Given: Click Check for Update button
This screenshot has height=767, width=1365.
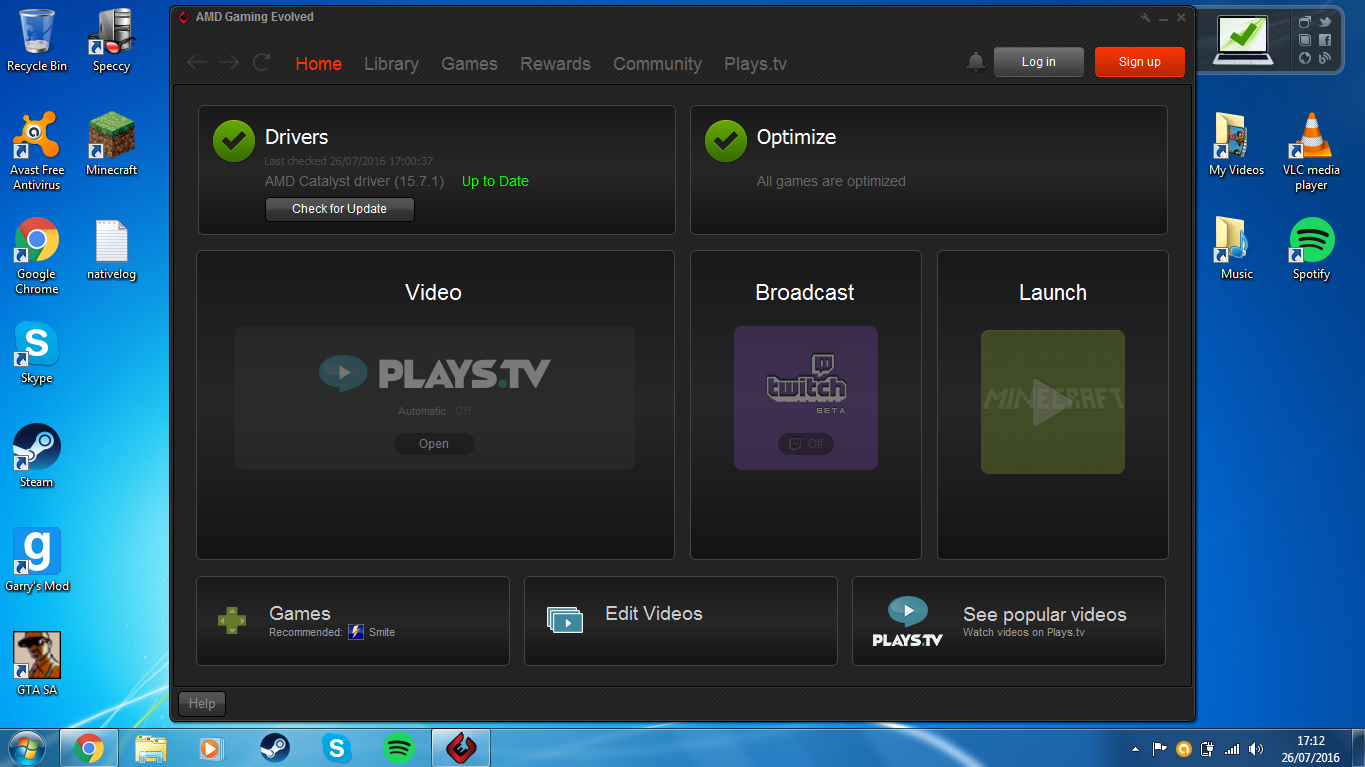Looking at the screenshot, I should point(339,209).
